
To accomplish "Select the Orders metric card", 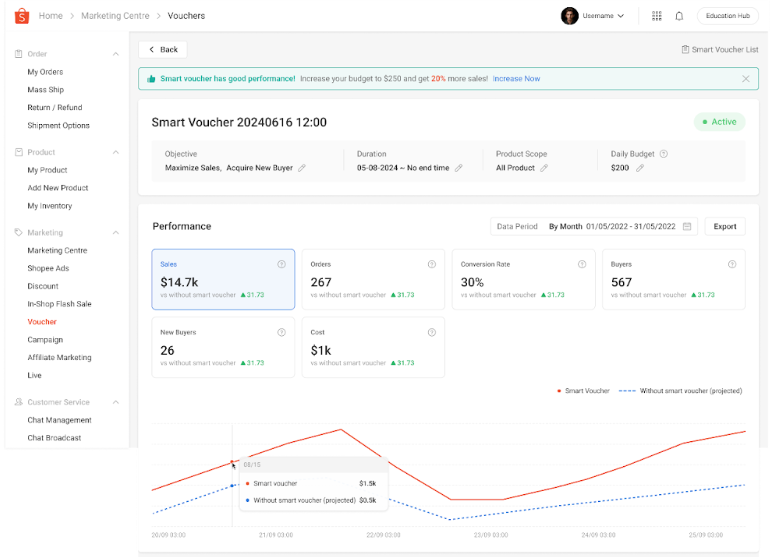I will pyautogui.click(x=373, y=279).
